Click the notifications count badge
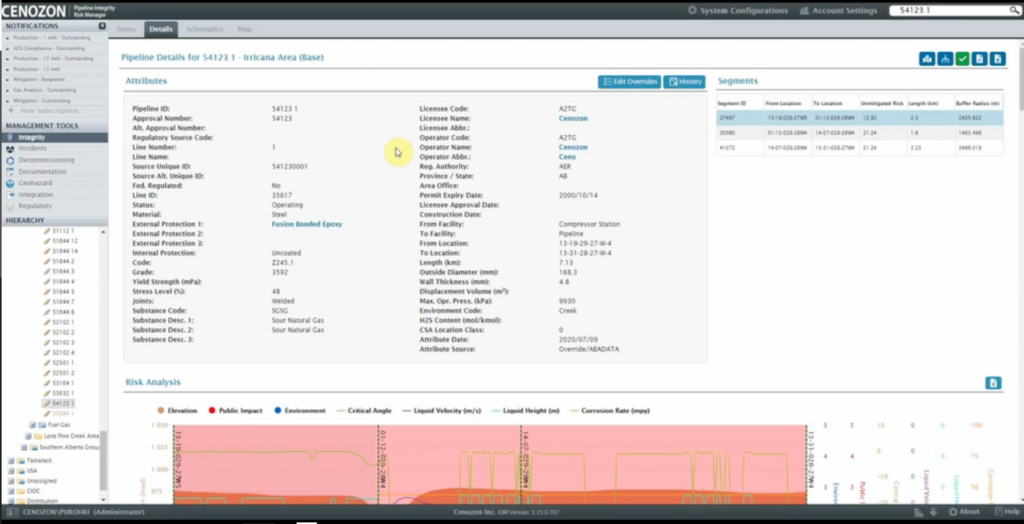This screenshot has width=1024, height=524. 102,26
